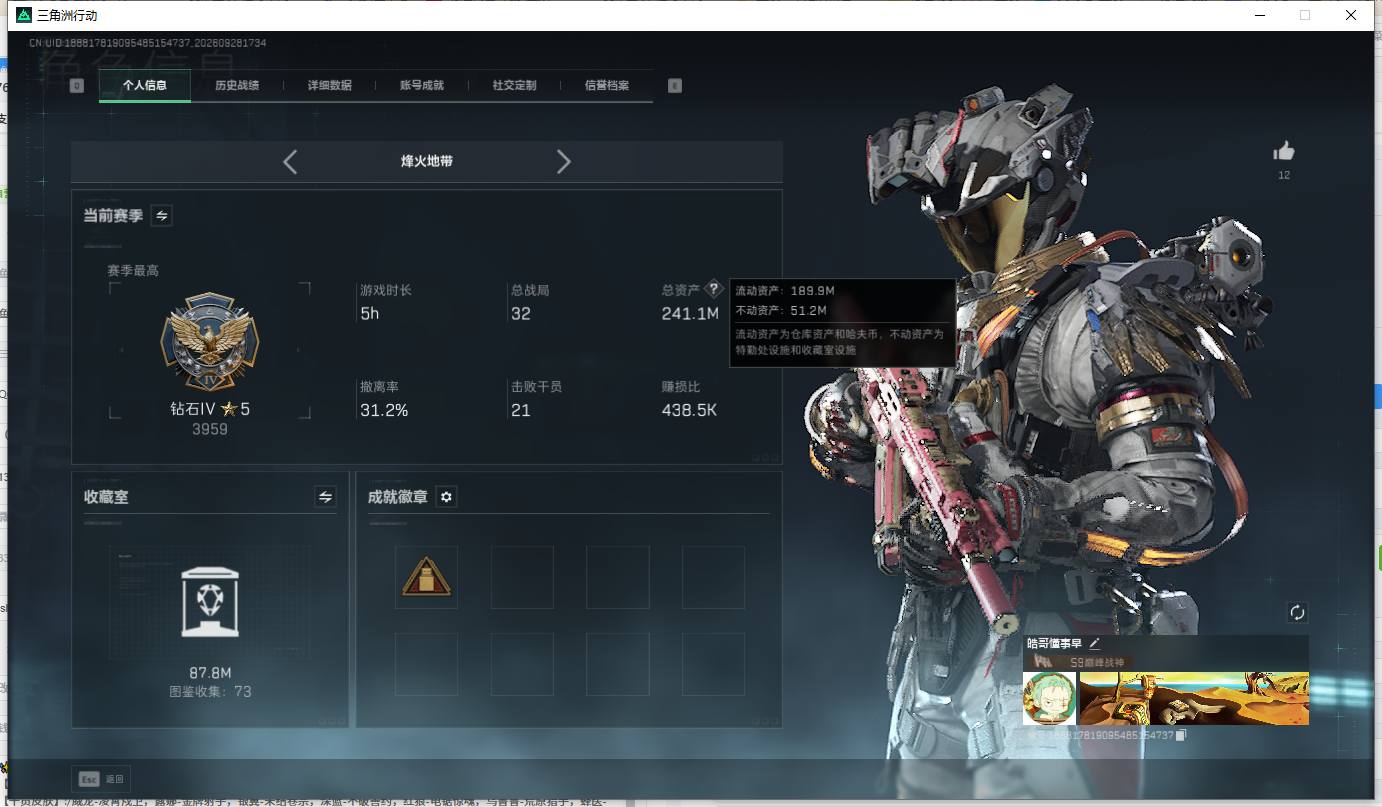This screenshot has height=807, width=1382.
Task: Open the 详细数据 tab
Action: 330,86
